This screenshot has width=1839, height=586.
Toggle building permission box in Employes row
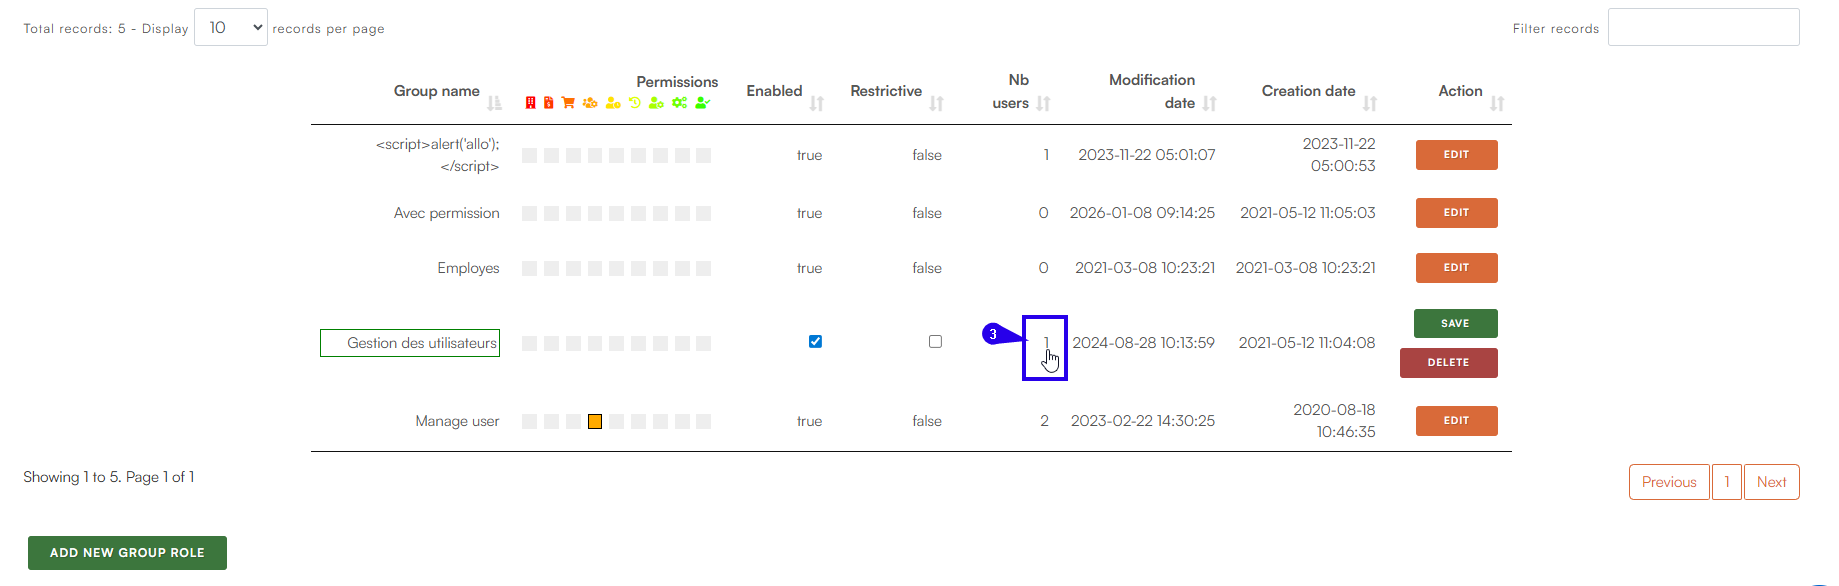(529, 269)
